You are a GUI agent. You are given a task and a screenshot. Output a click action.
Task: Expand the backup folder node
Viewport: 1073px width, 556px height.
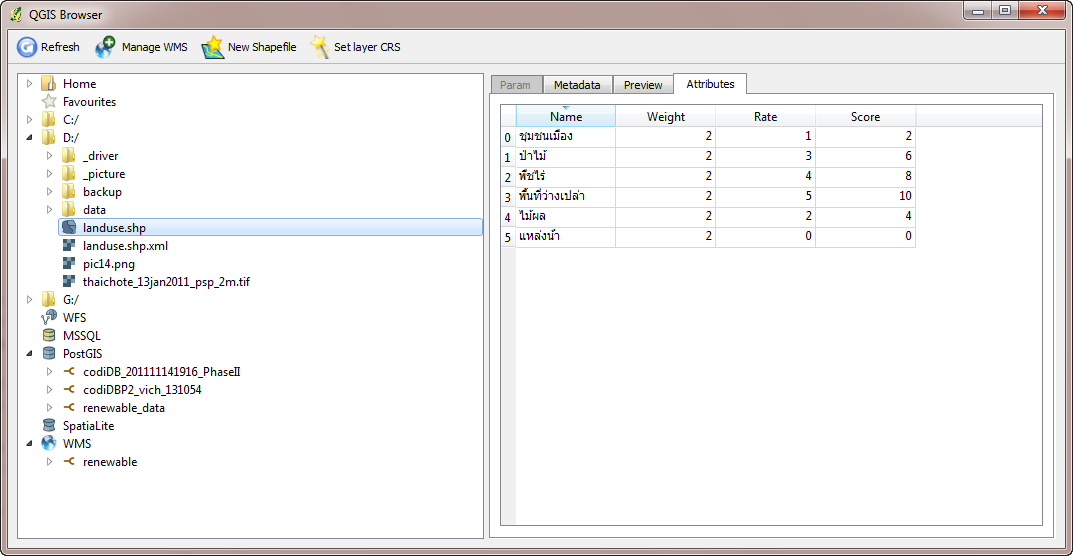pyautogui.click(x=49, y=192)
